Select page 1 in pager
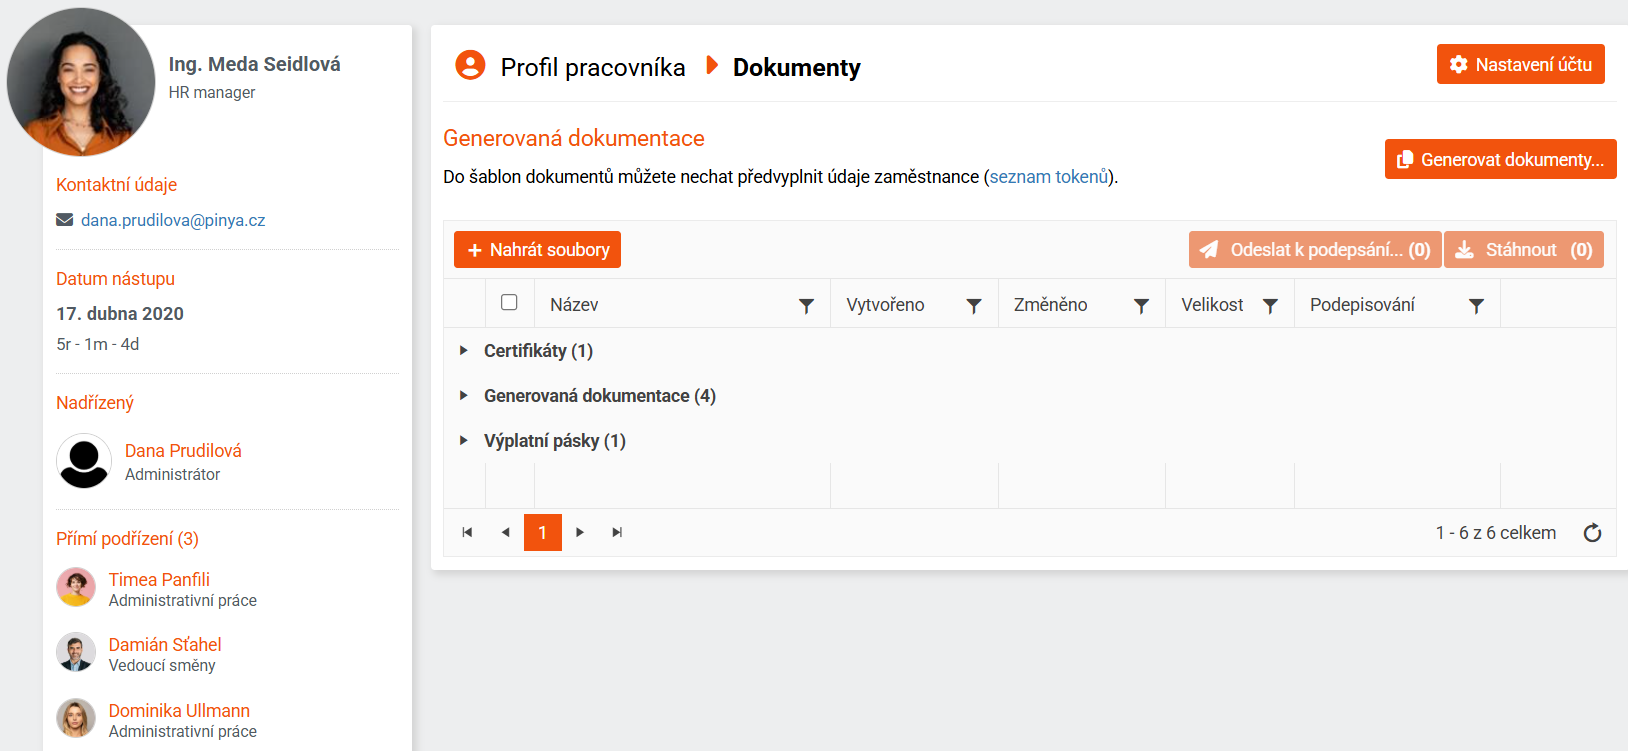The image size is (1628, 751). point(543,532)
